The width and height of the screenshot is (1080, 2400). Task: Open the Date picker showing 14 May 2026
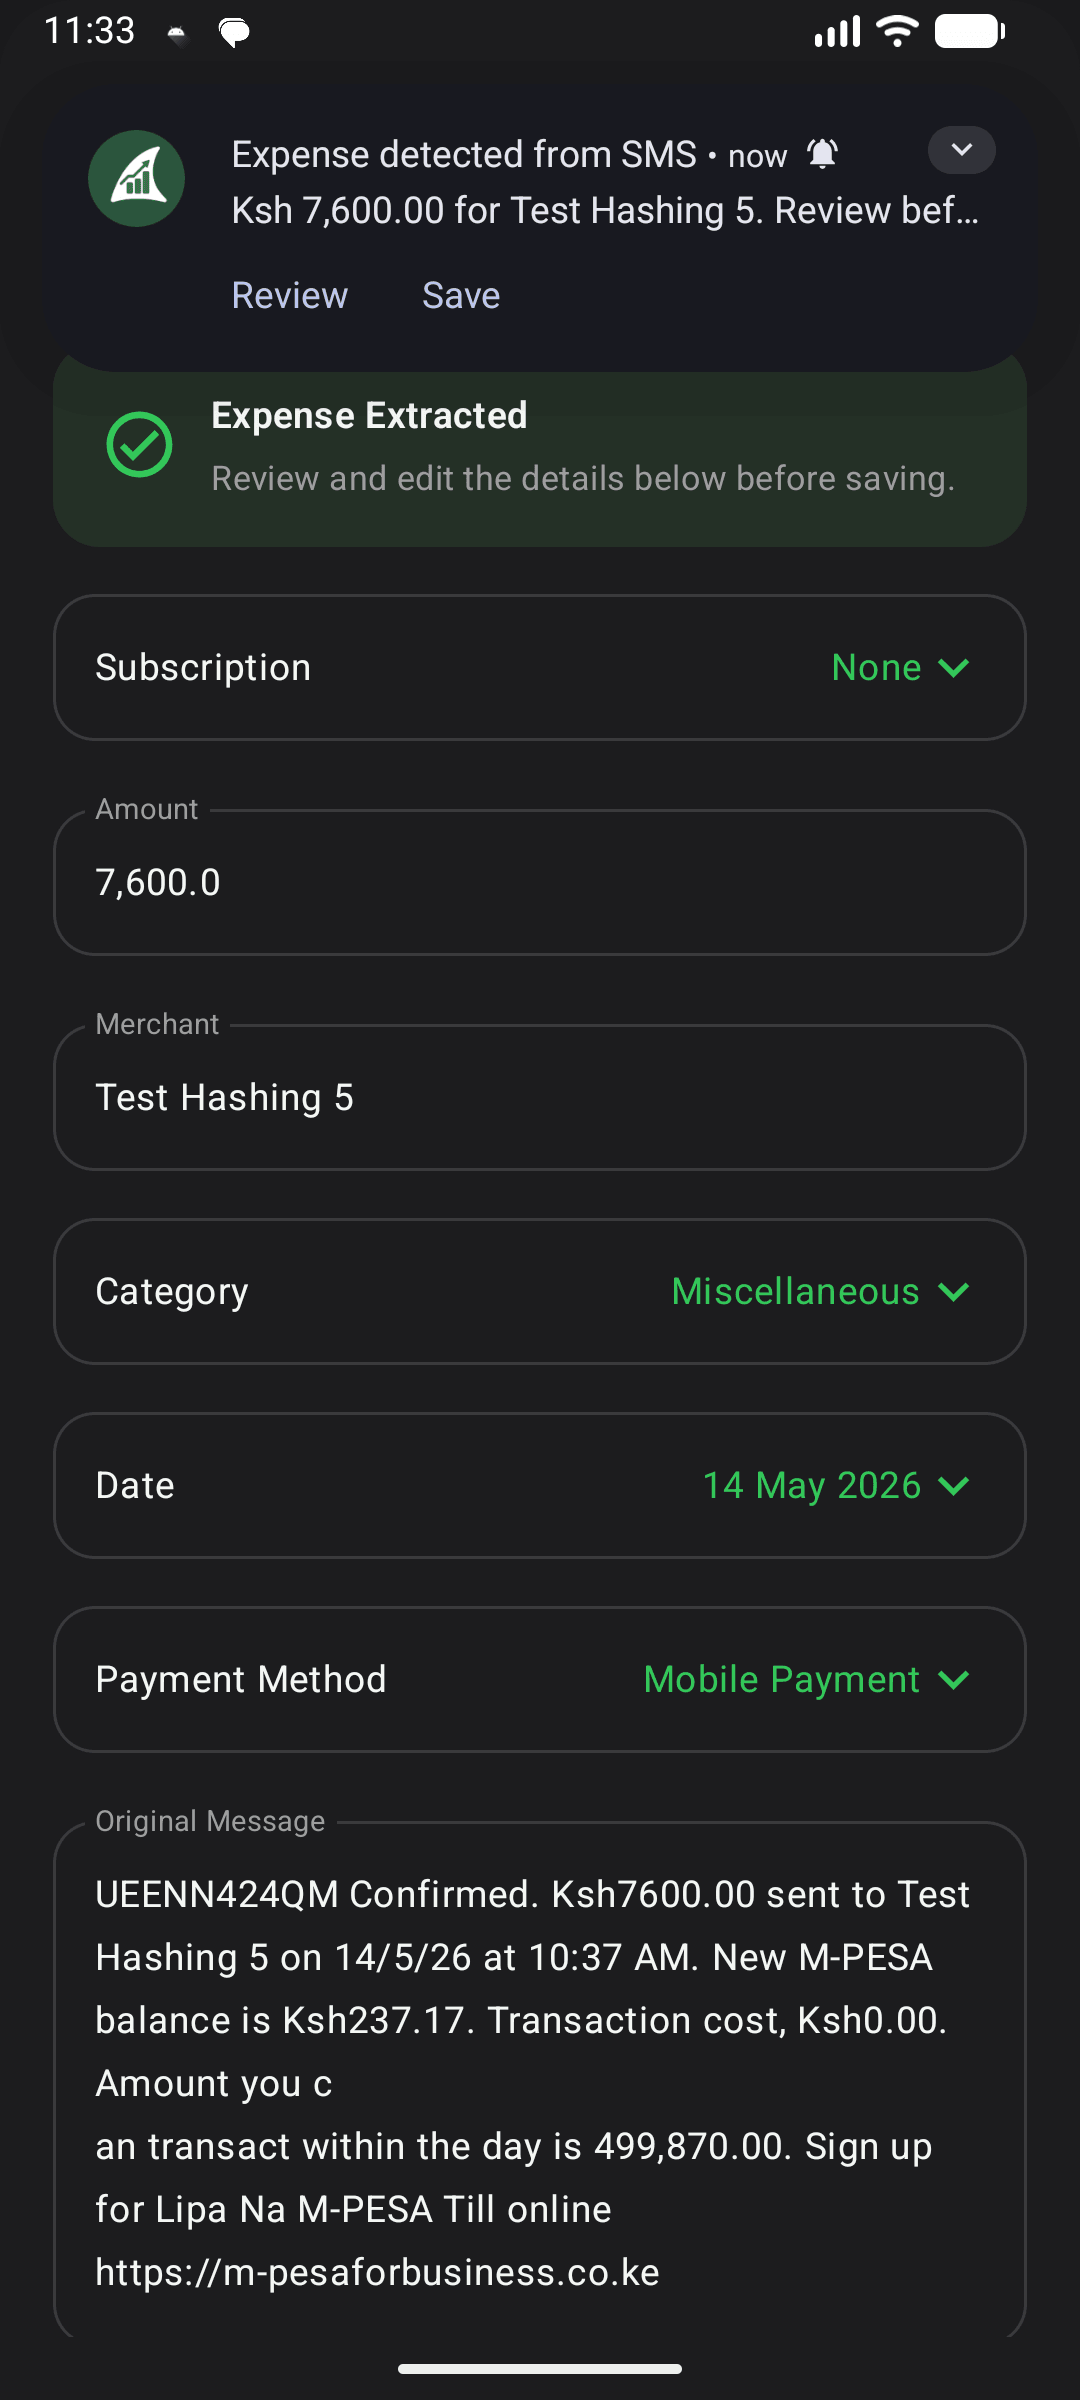pyautogui.click(x=540, y=1486)
